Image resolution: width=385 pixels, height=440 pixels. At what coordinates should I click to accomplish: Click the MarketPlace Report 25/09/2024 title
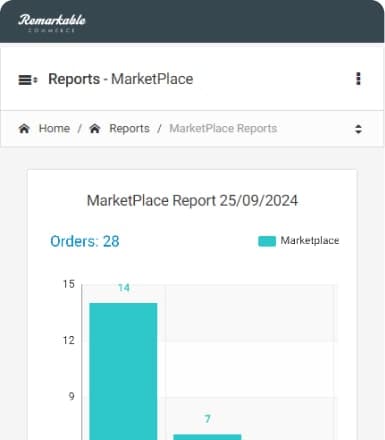click(x=192, y=201)
